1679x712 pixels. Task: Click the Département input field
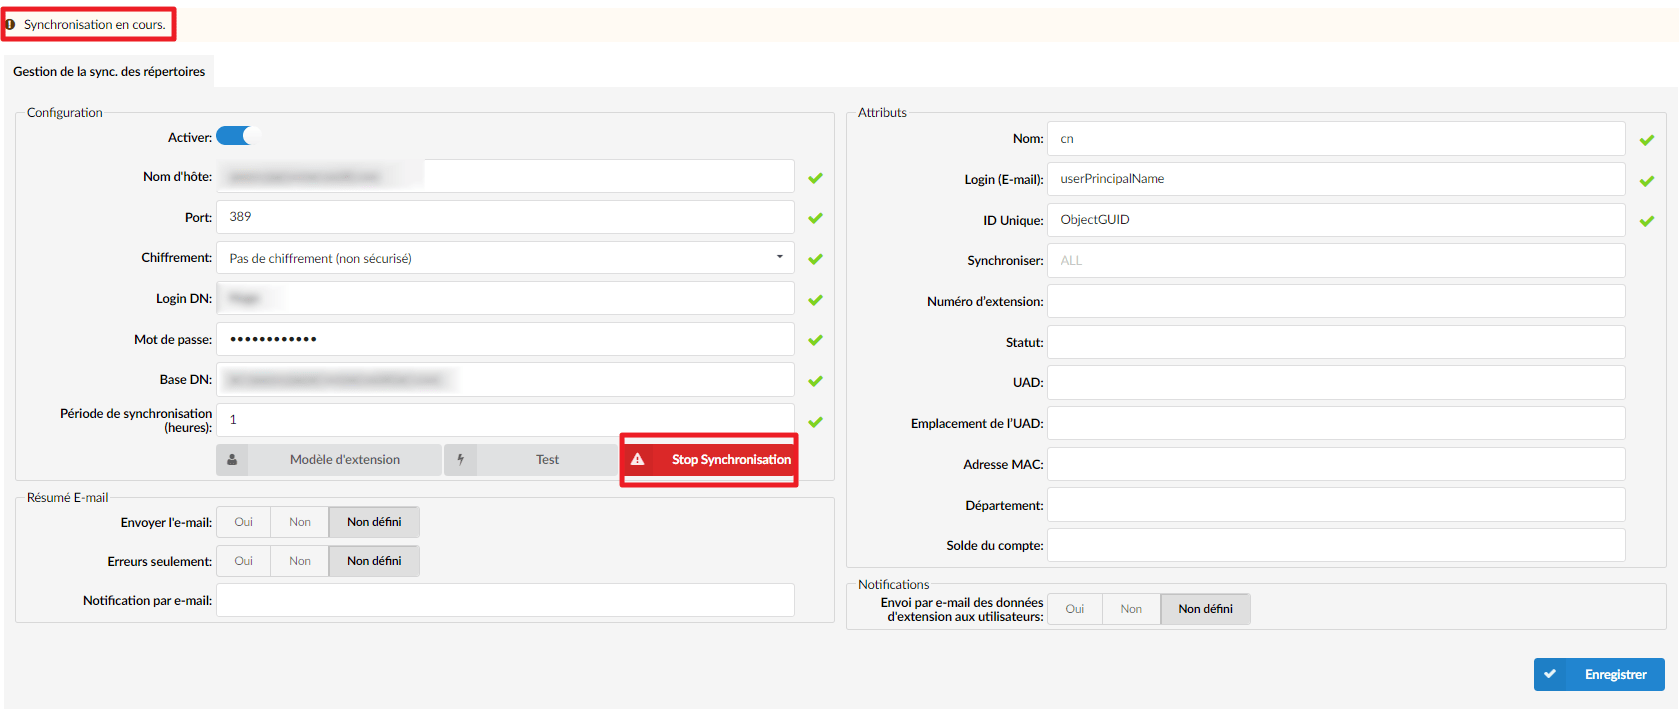click(x=1336, y=505)
